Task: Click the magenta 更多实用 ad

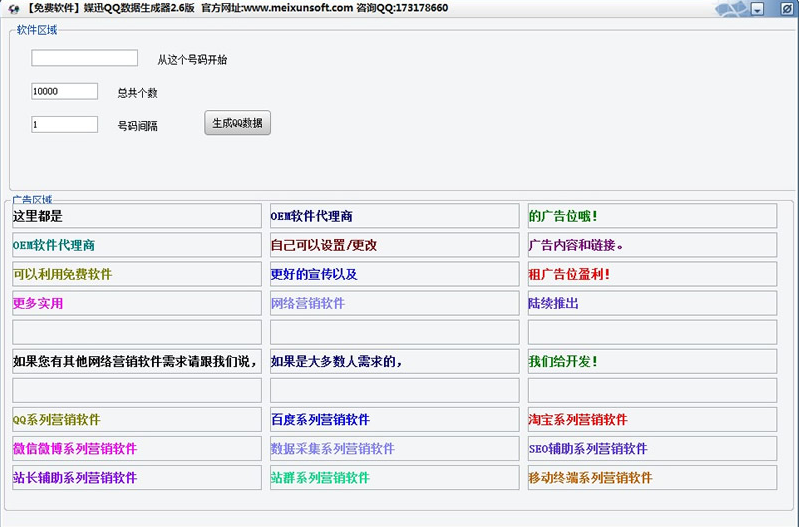Action: 137,303
